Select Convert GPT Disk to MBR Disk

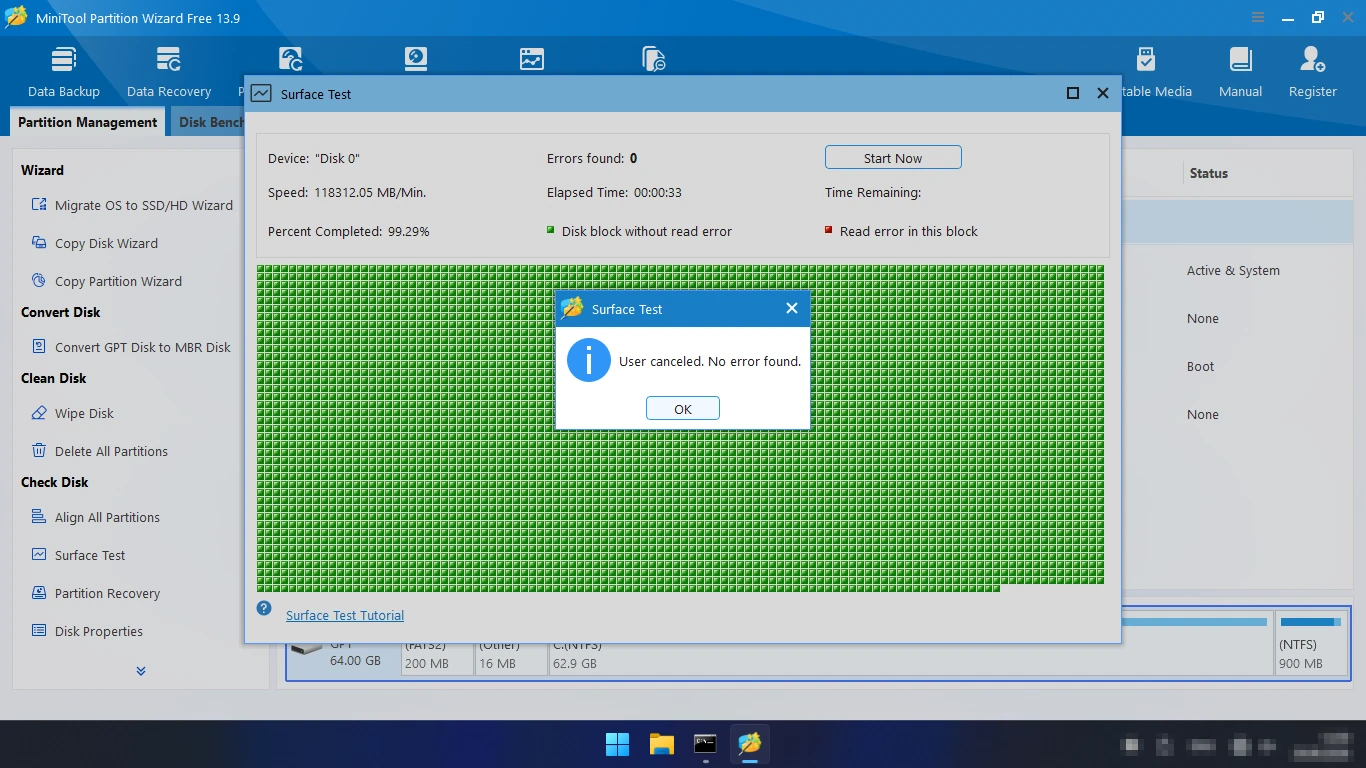[x=131, y=347]
